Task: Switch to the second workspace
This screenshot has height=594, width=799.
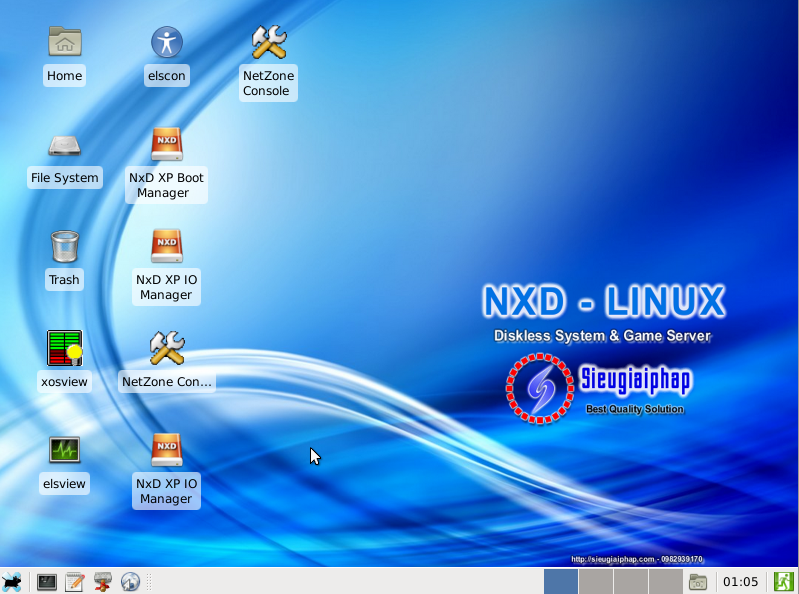Action: tap(596, 582)
